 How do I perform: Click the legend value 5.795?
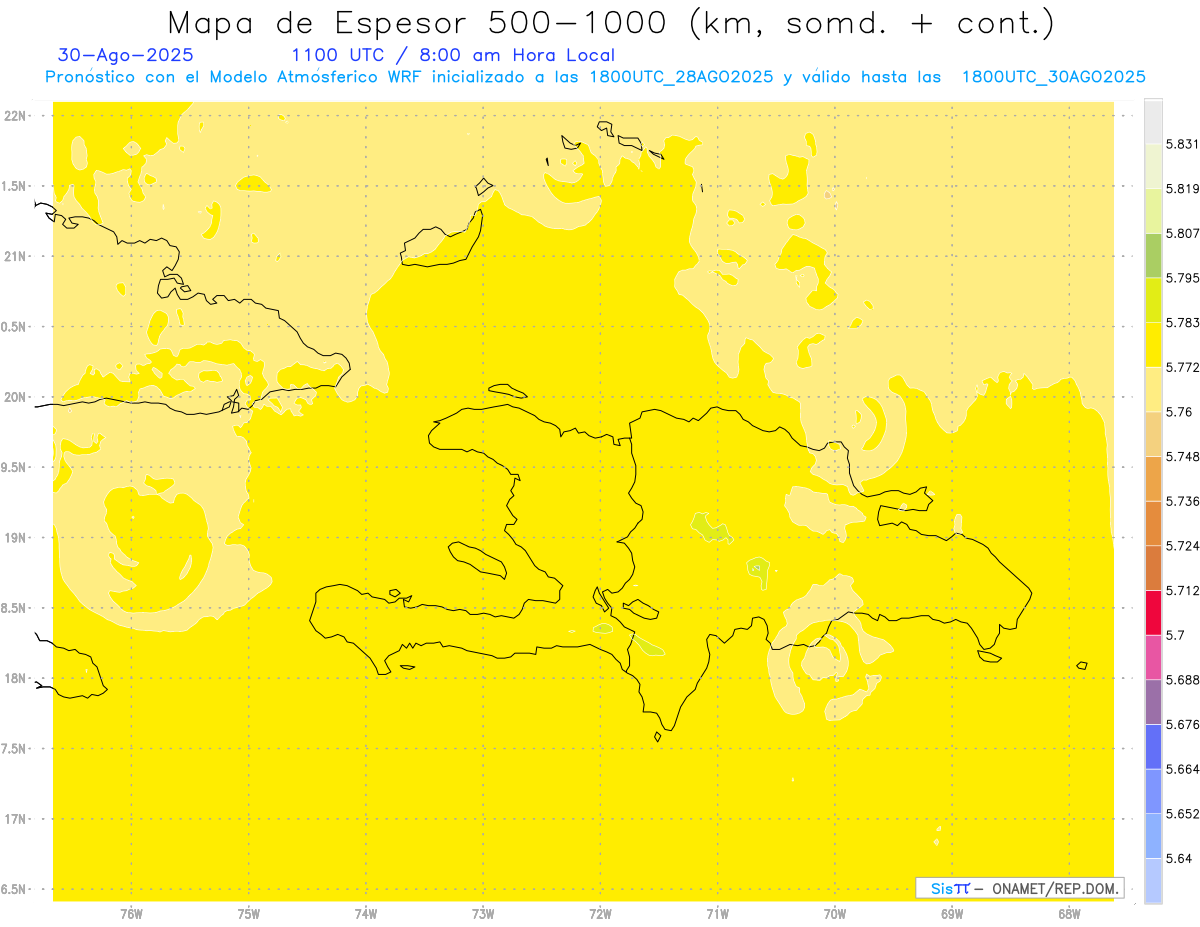[x=1183, y=278]
